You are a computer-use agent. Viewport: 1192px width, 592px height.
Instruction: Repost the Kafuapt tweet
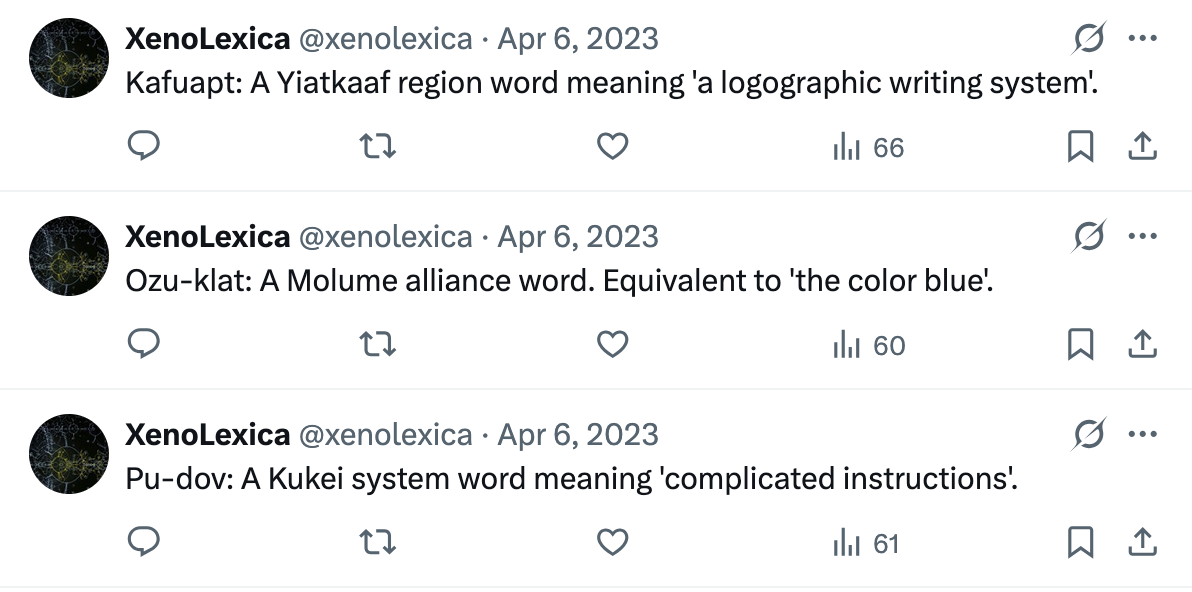click(x=378, y=146)
